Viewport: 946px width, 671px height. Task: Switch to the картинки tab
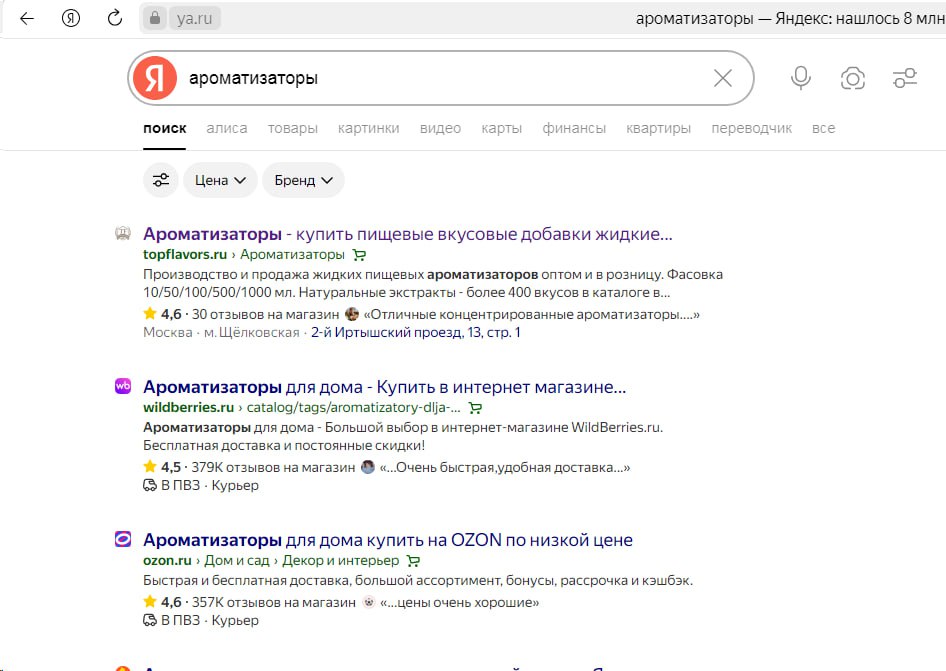coord(368,128)
